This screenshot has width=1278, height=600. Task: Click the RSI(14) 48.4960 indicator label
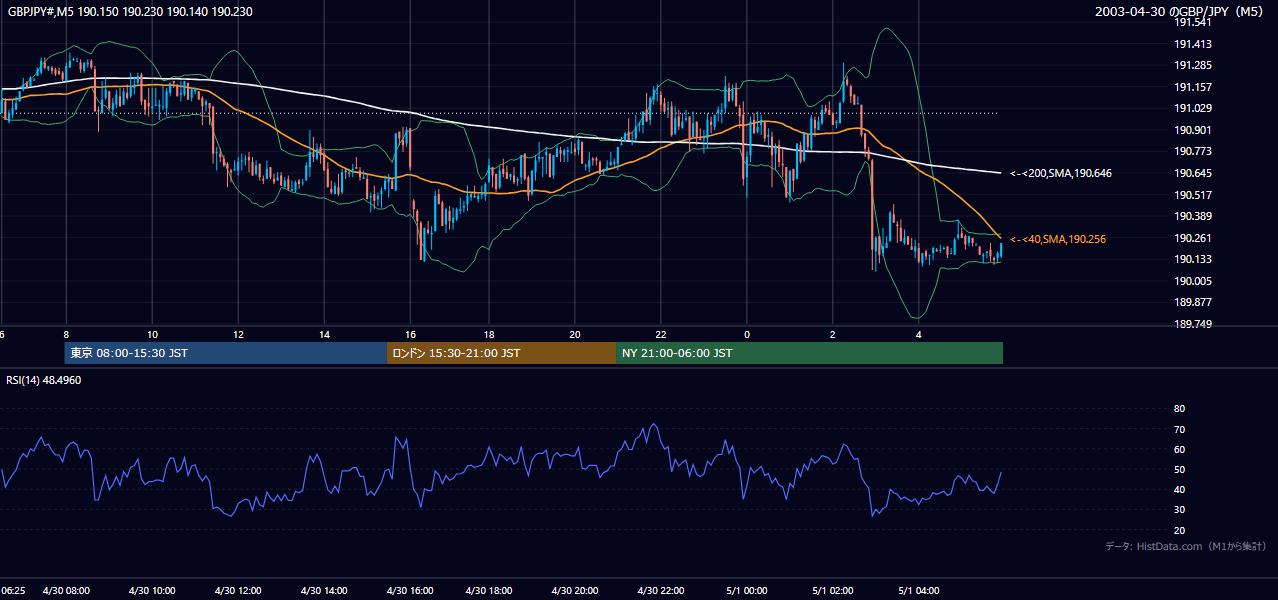(x=43, y=380)
